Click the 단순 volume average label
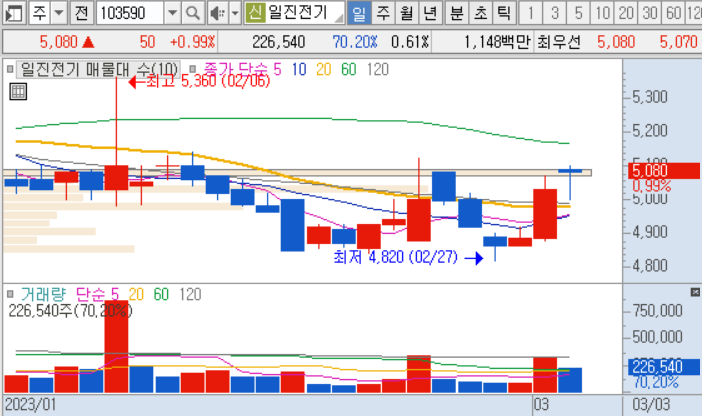 point(90,294)
